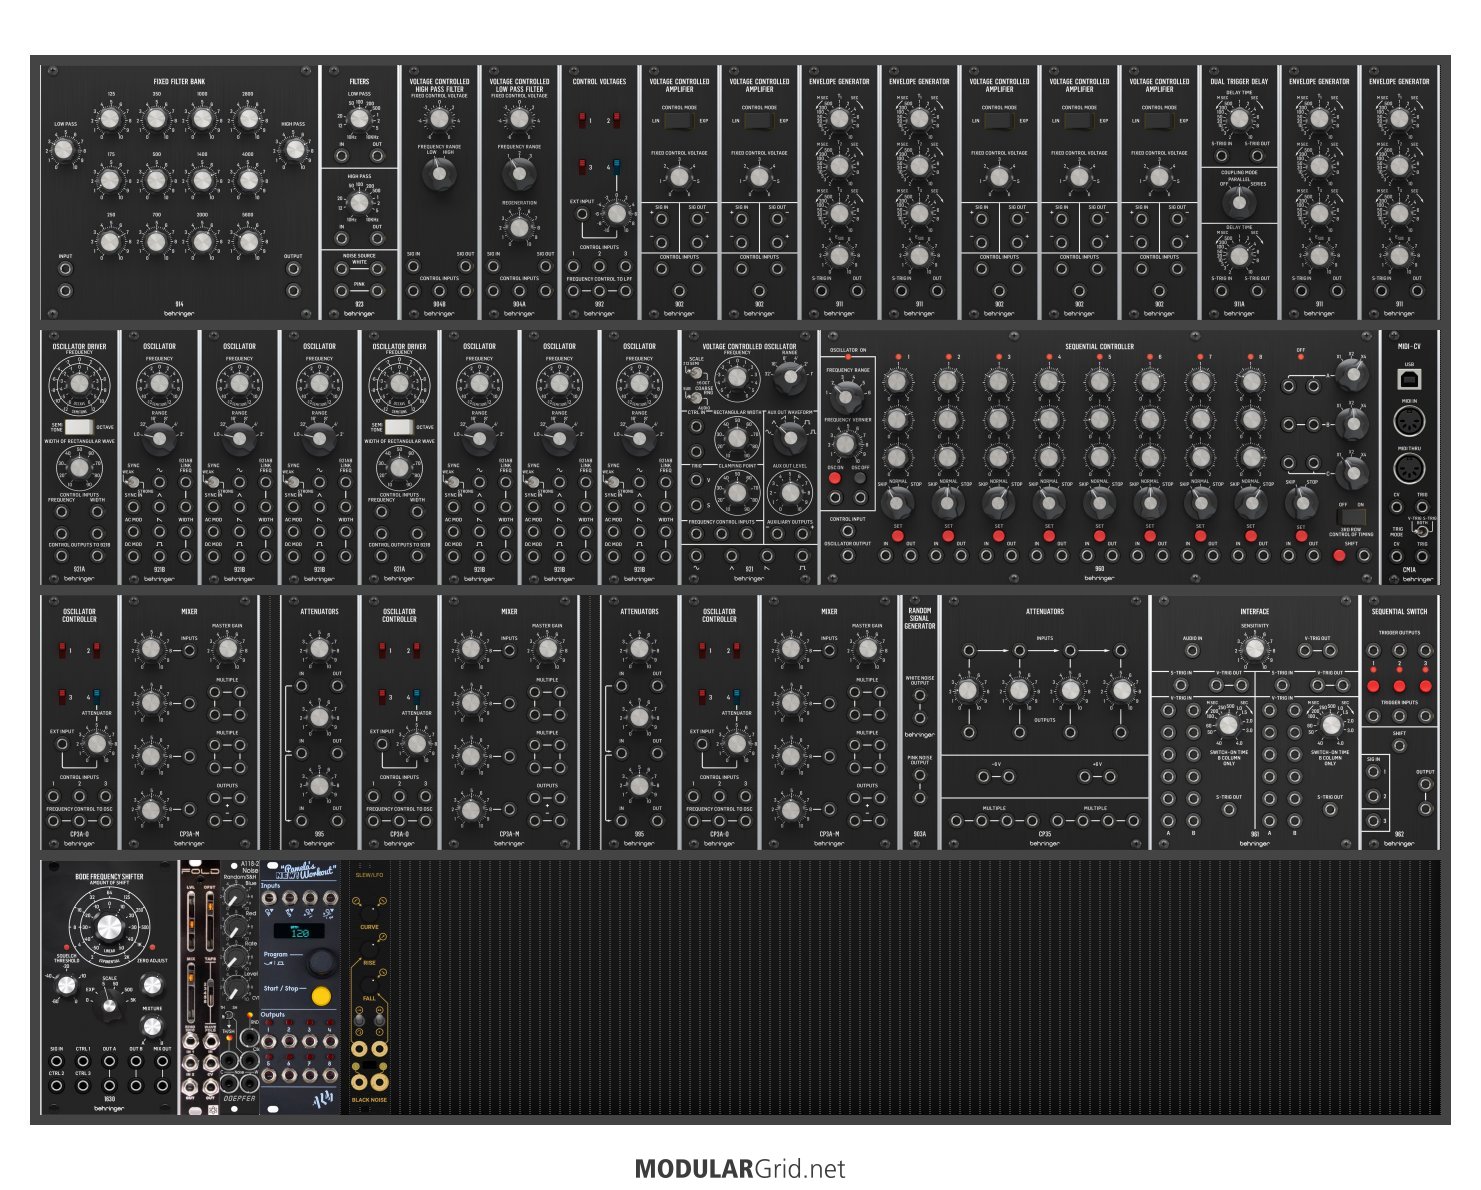The height and width of the screenshot is (1190, 1481).
Task: Flip the TRIG MODE switch on the MIDI-CV module
Action: (x=1421, y=531)
